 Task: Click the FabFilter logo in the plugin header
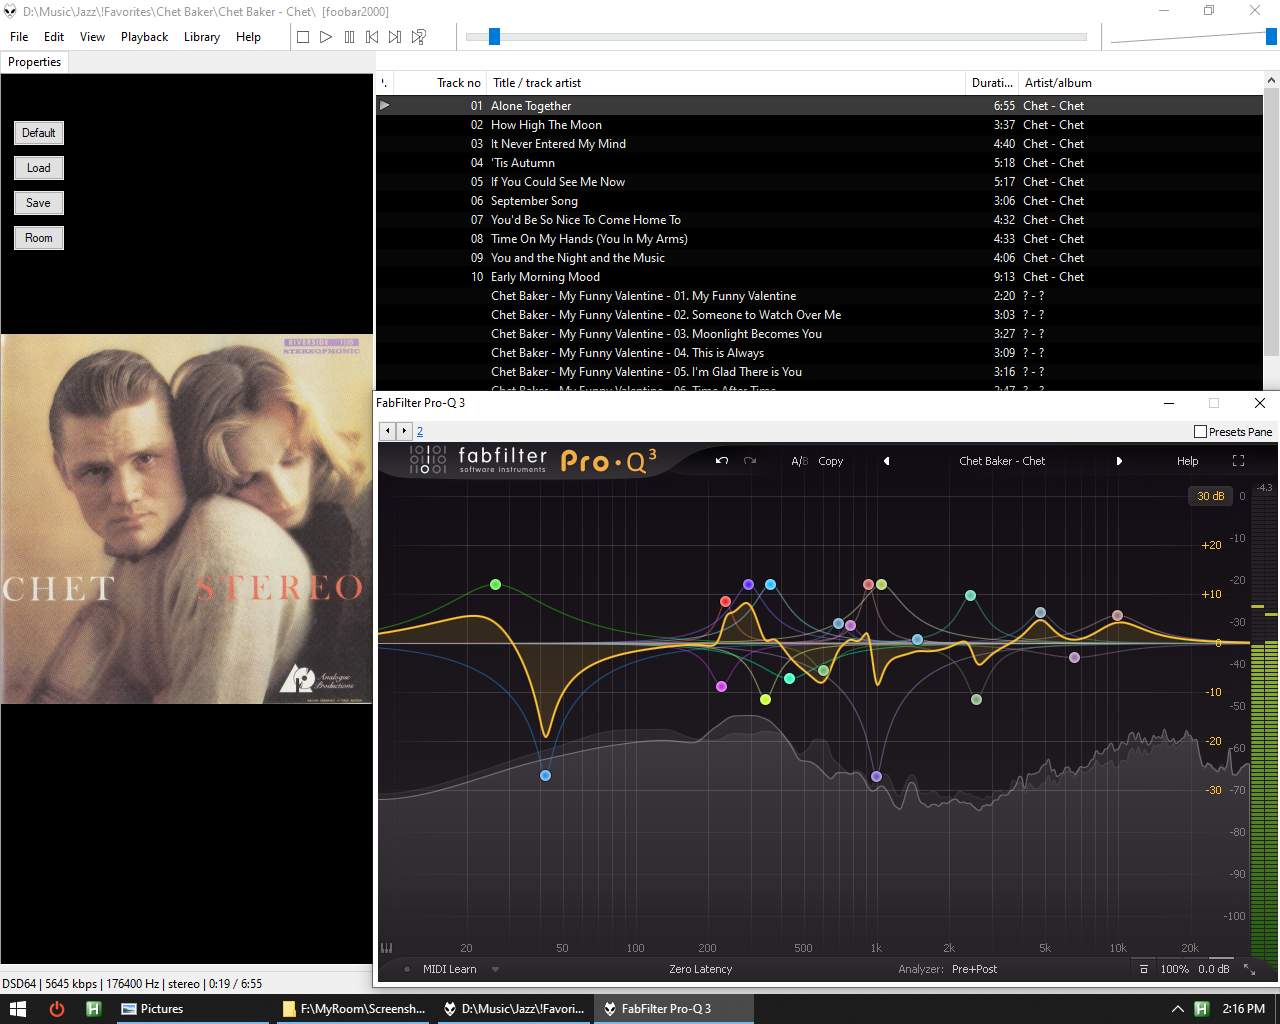[478, 460]
